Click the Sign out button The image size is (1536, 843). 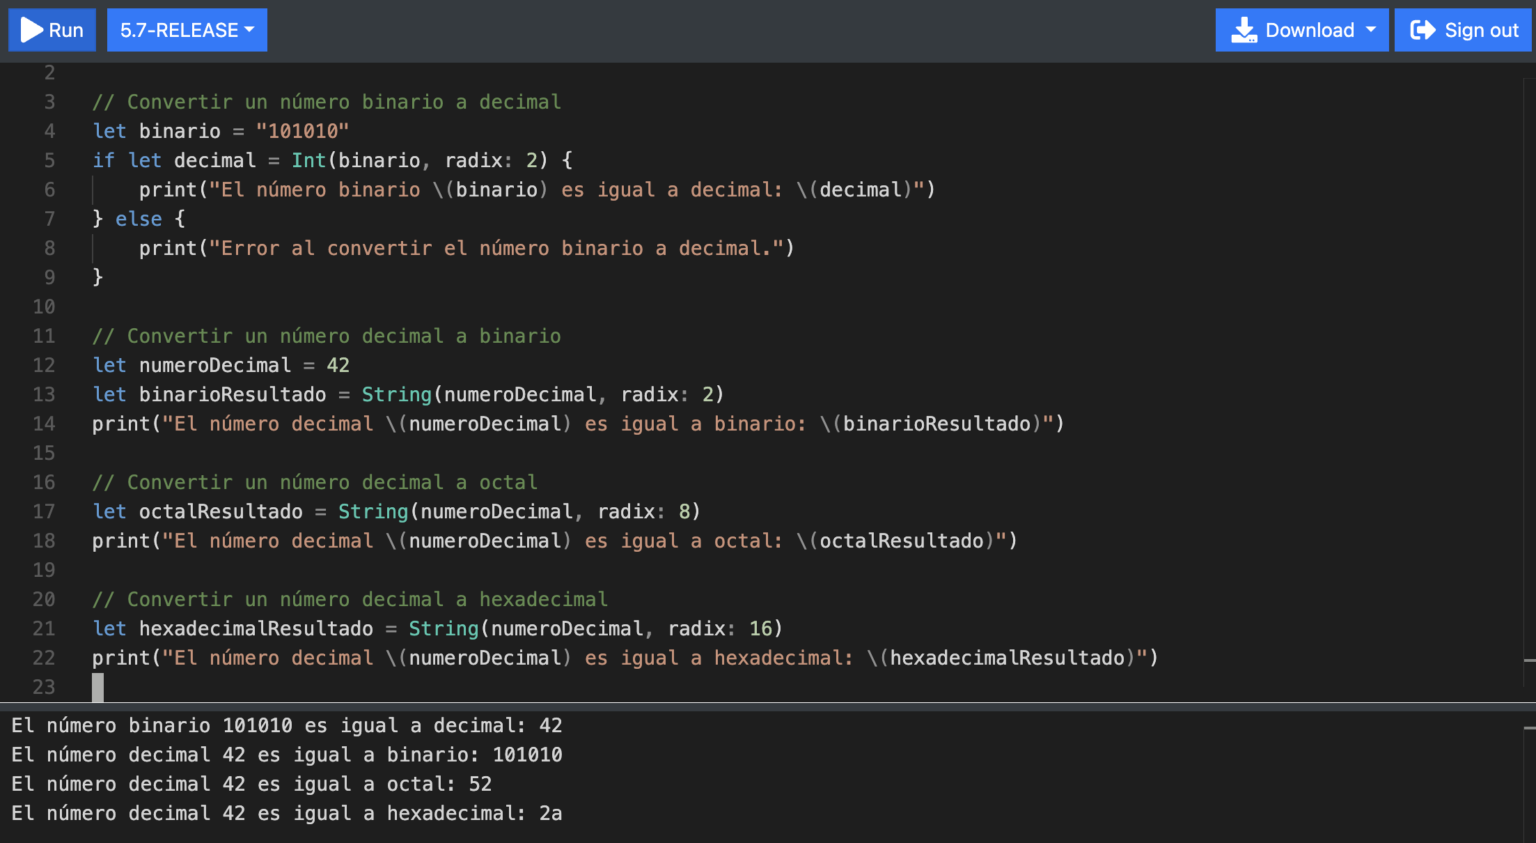1463,29
